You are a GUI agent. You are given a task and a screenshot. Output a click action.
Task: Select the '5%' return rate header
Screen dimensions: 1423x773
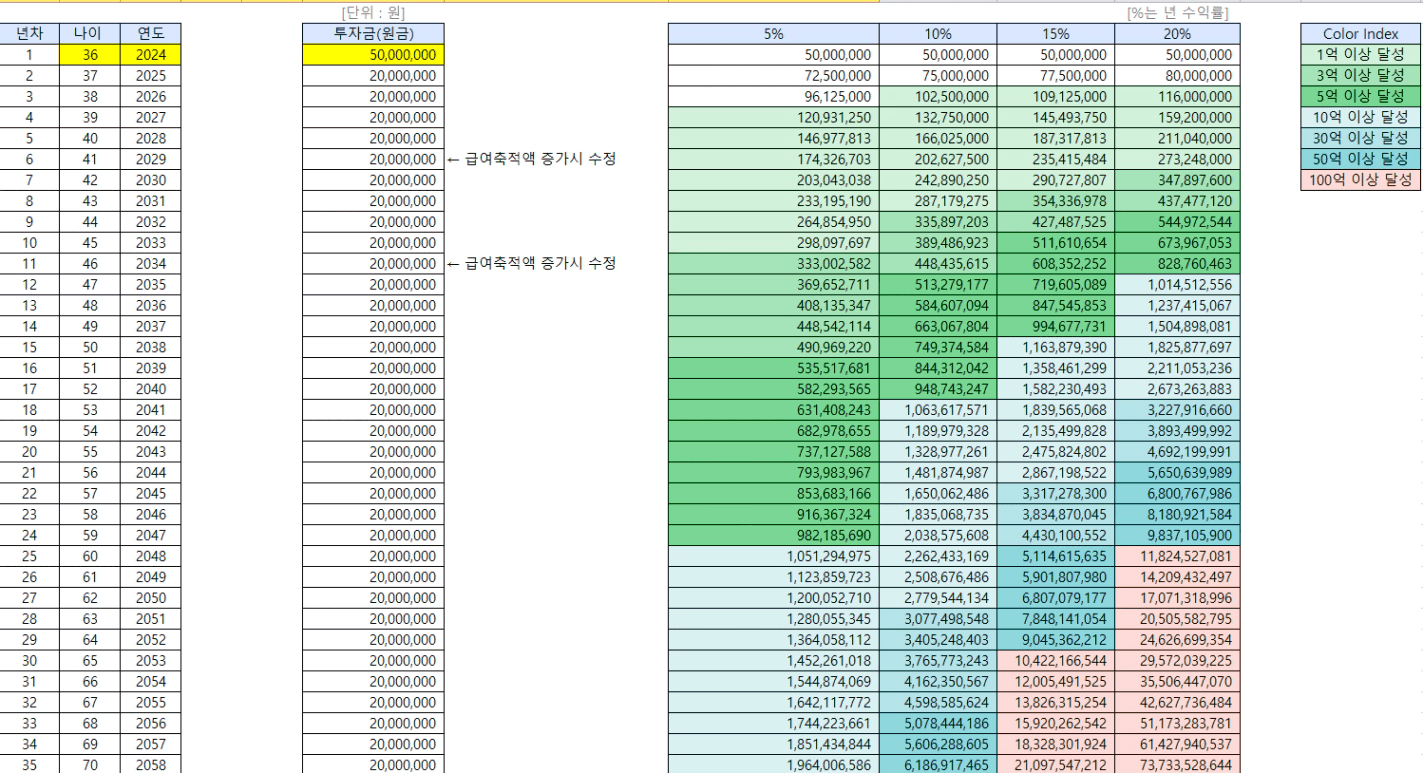click(x=774, y=34)
